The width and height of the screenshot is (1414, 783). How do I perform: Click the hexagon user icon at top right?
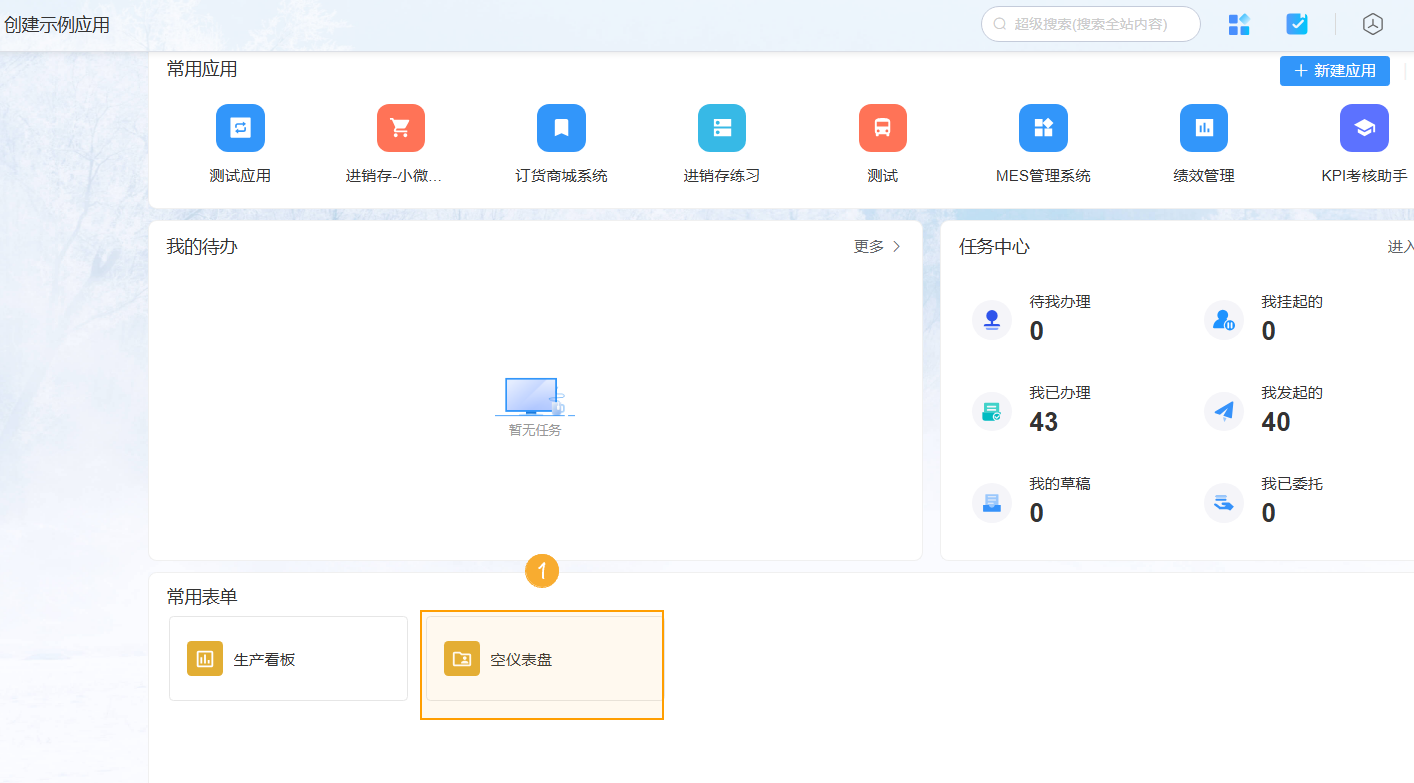coord(1373,24)
